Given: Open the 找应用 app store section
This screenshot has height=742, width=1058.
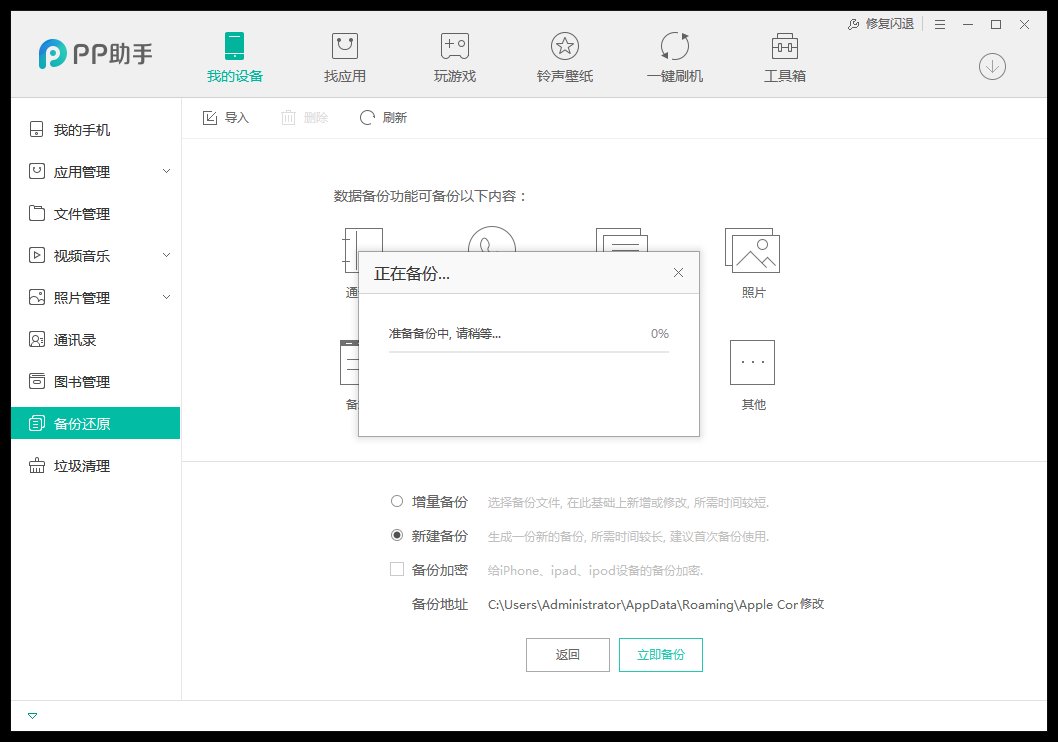Looking at the screenshot, I should click(343, 55).
